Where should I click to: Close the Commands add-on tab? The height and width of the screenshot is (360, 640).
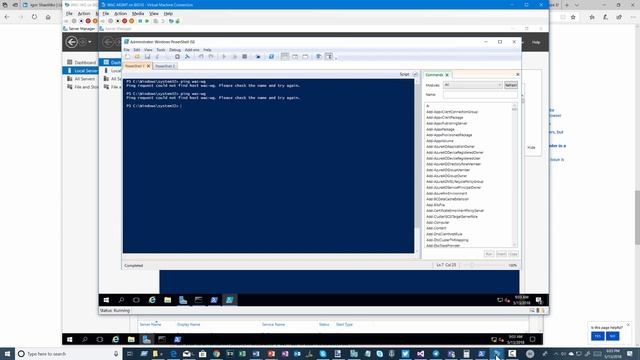tap(447, 75)
